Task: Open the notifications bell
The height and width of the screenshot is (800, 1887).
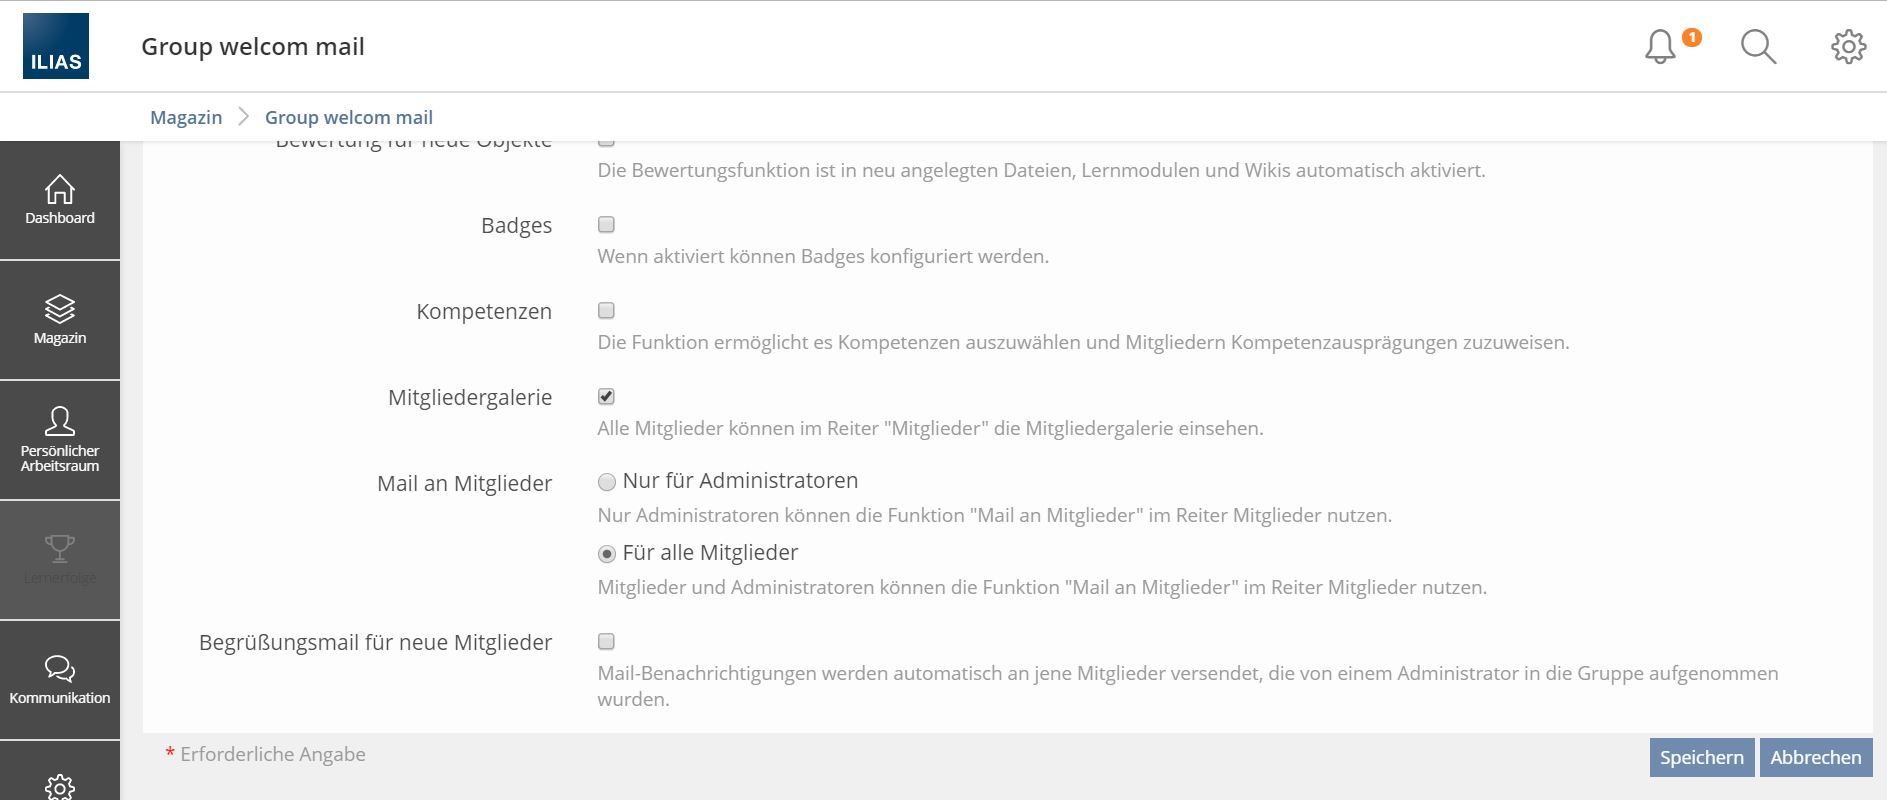Action: [1660, 47]
